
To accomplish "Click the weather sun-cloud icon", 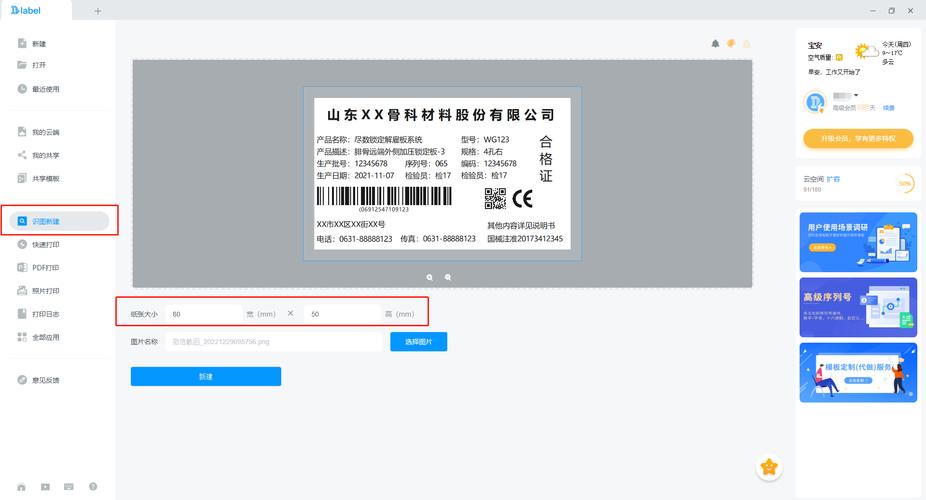I will tap(866, 51).
